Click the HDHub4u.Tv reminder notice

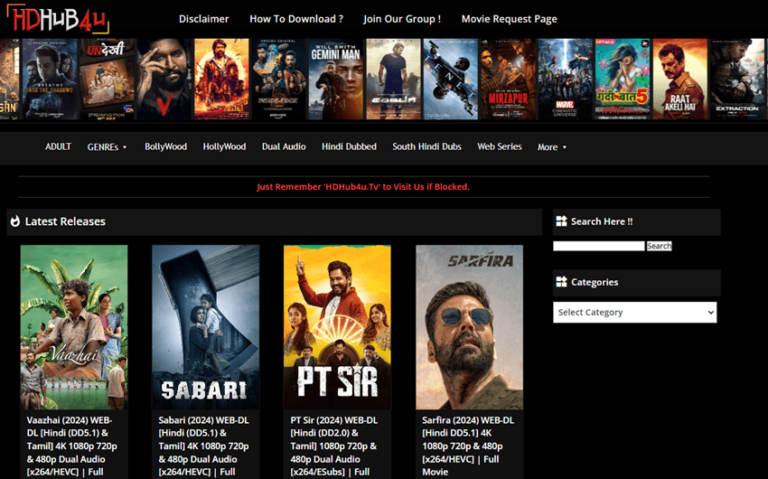(363, 187)
